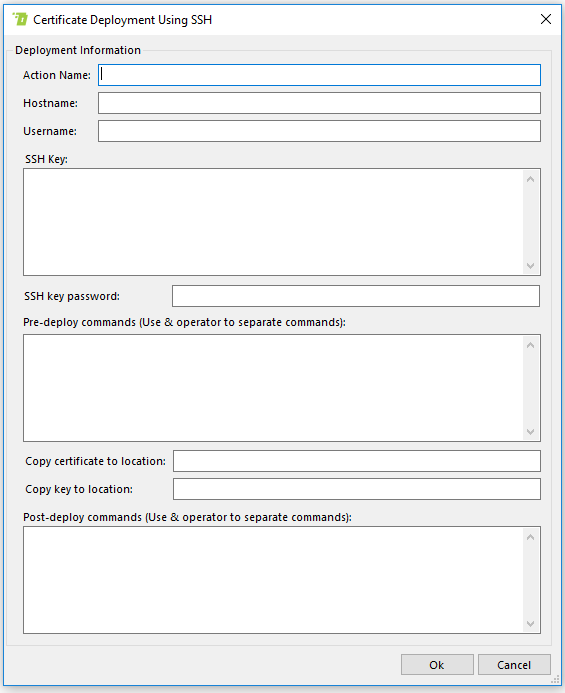This screenshot has width=565, height=693.
Task: Select the Copy certificate to location field
Action: click(357, 461)
